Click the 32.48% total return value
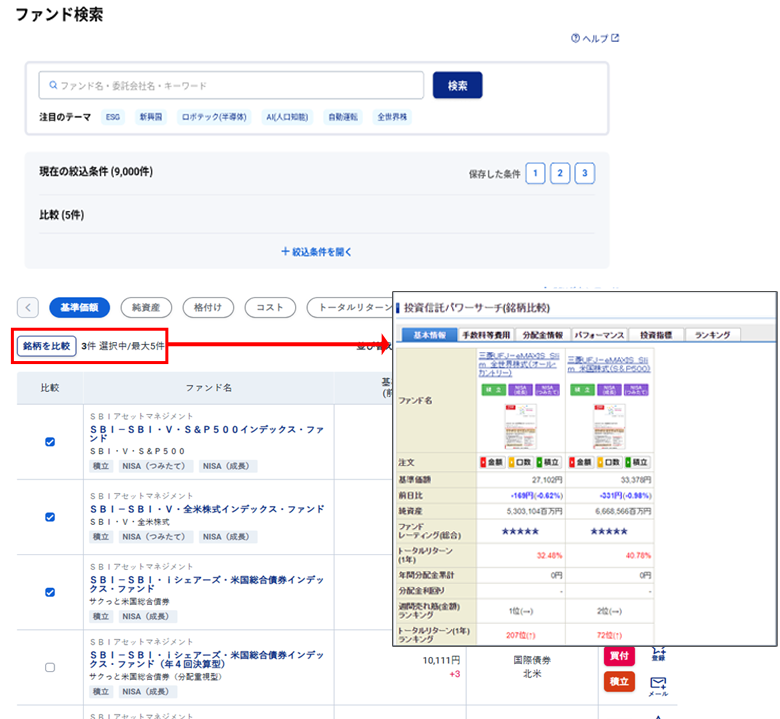The width and height of the screenshot is (780, 719). (x=549, y=555)
